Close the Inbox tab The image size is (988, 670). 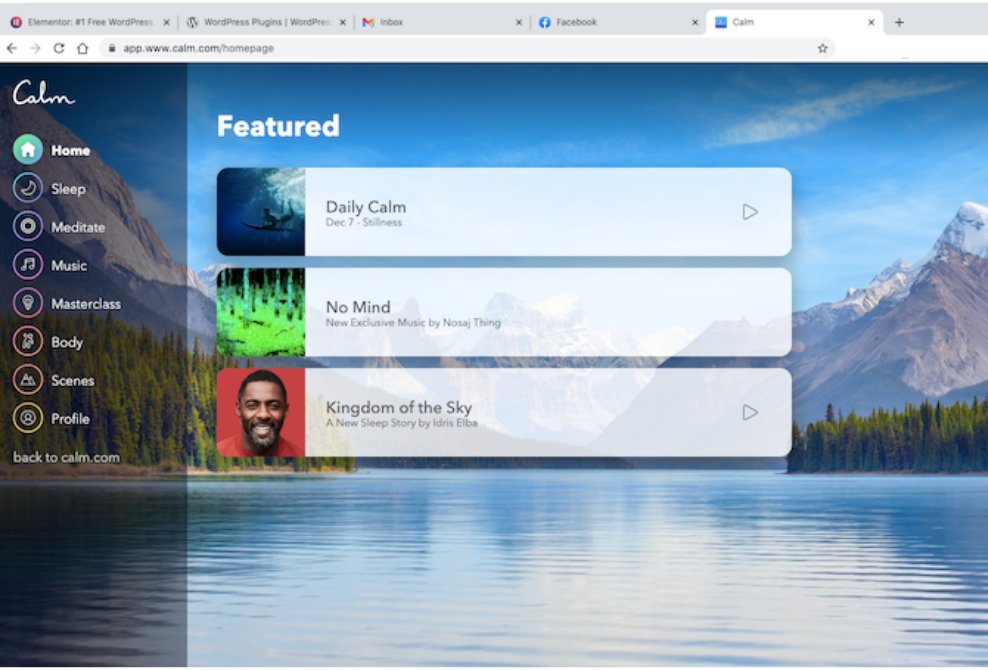519,22
